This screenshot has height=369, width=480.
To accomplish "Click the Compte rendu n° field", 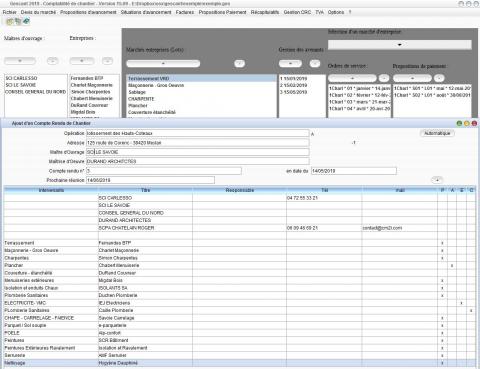I will pos(164,171).
